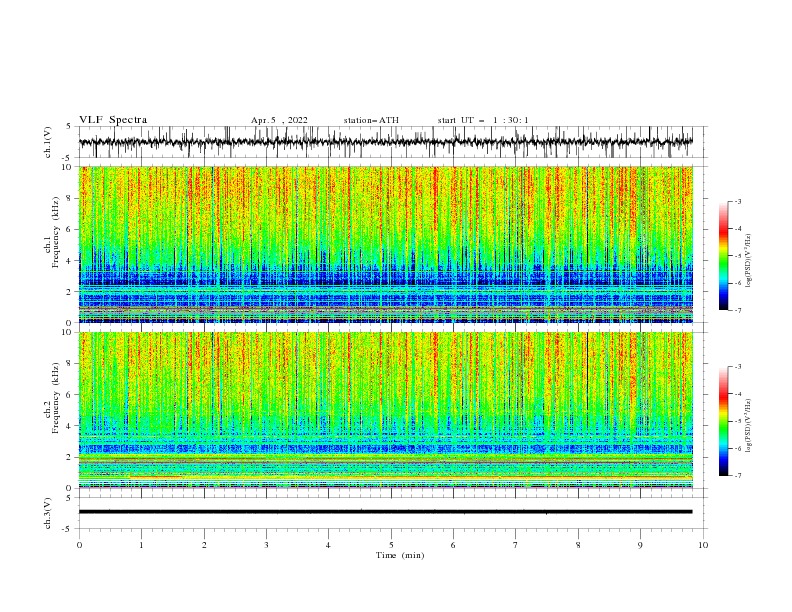The image size is (792, 612).
Task: Click the "-7" tick on the ch.2 colorbar
Action: click(x=738, y=476)
